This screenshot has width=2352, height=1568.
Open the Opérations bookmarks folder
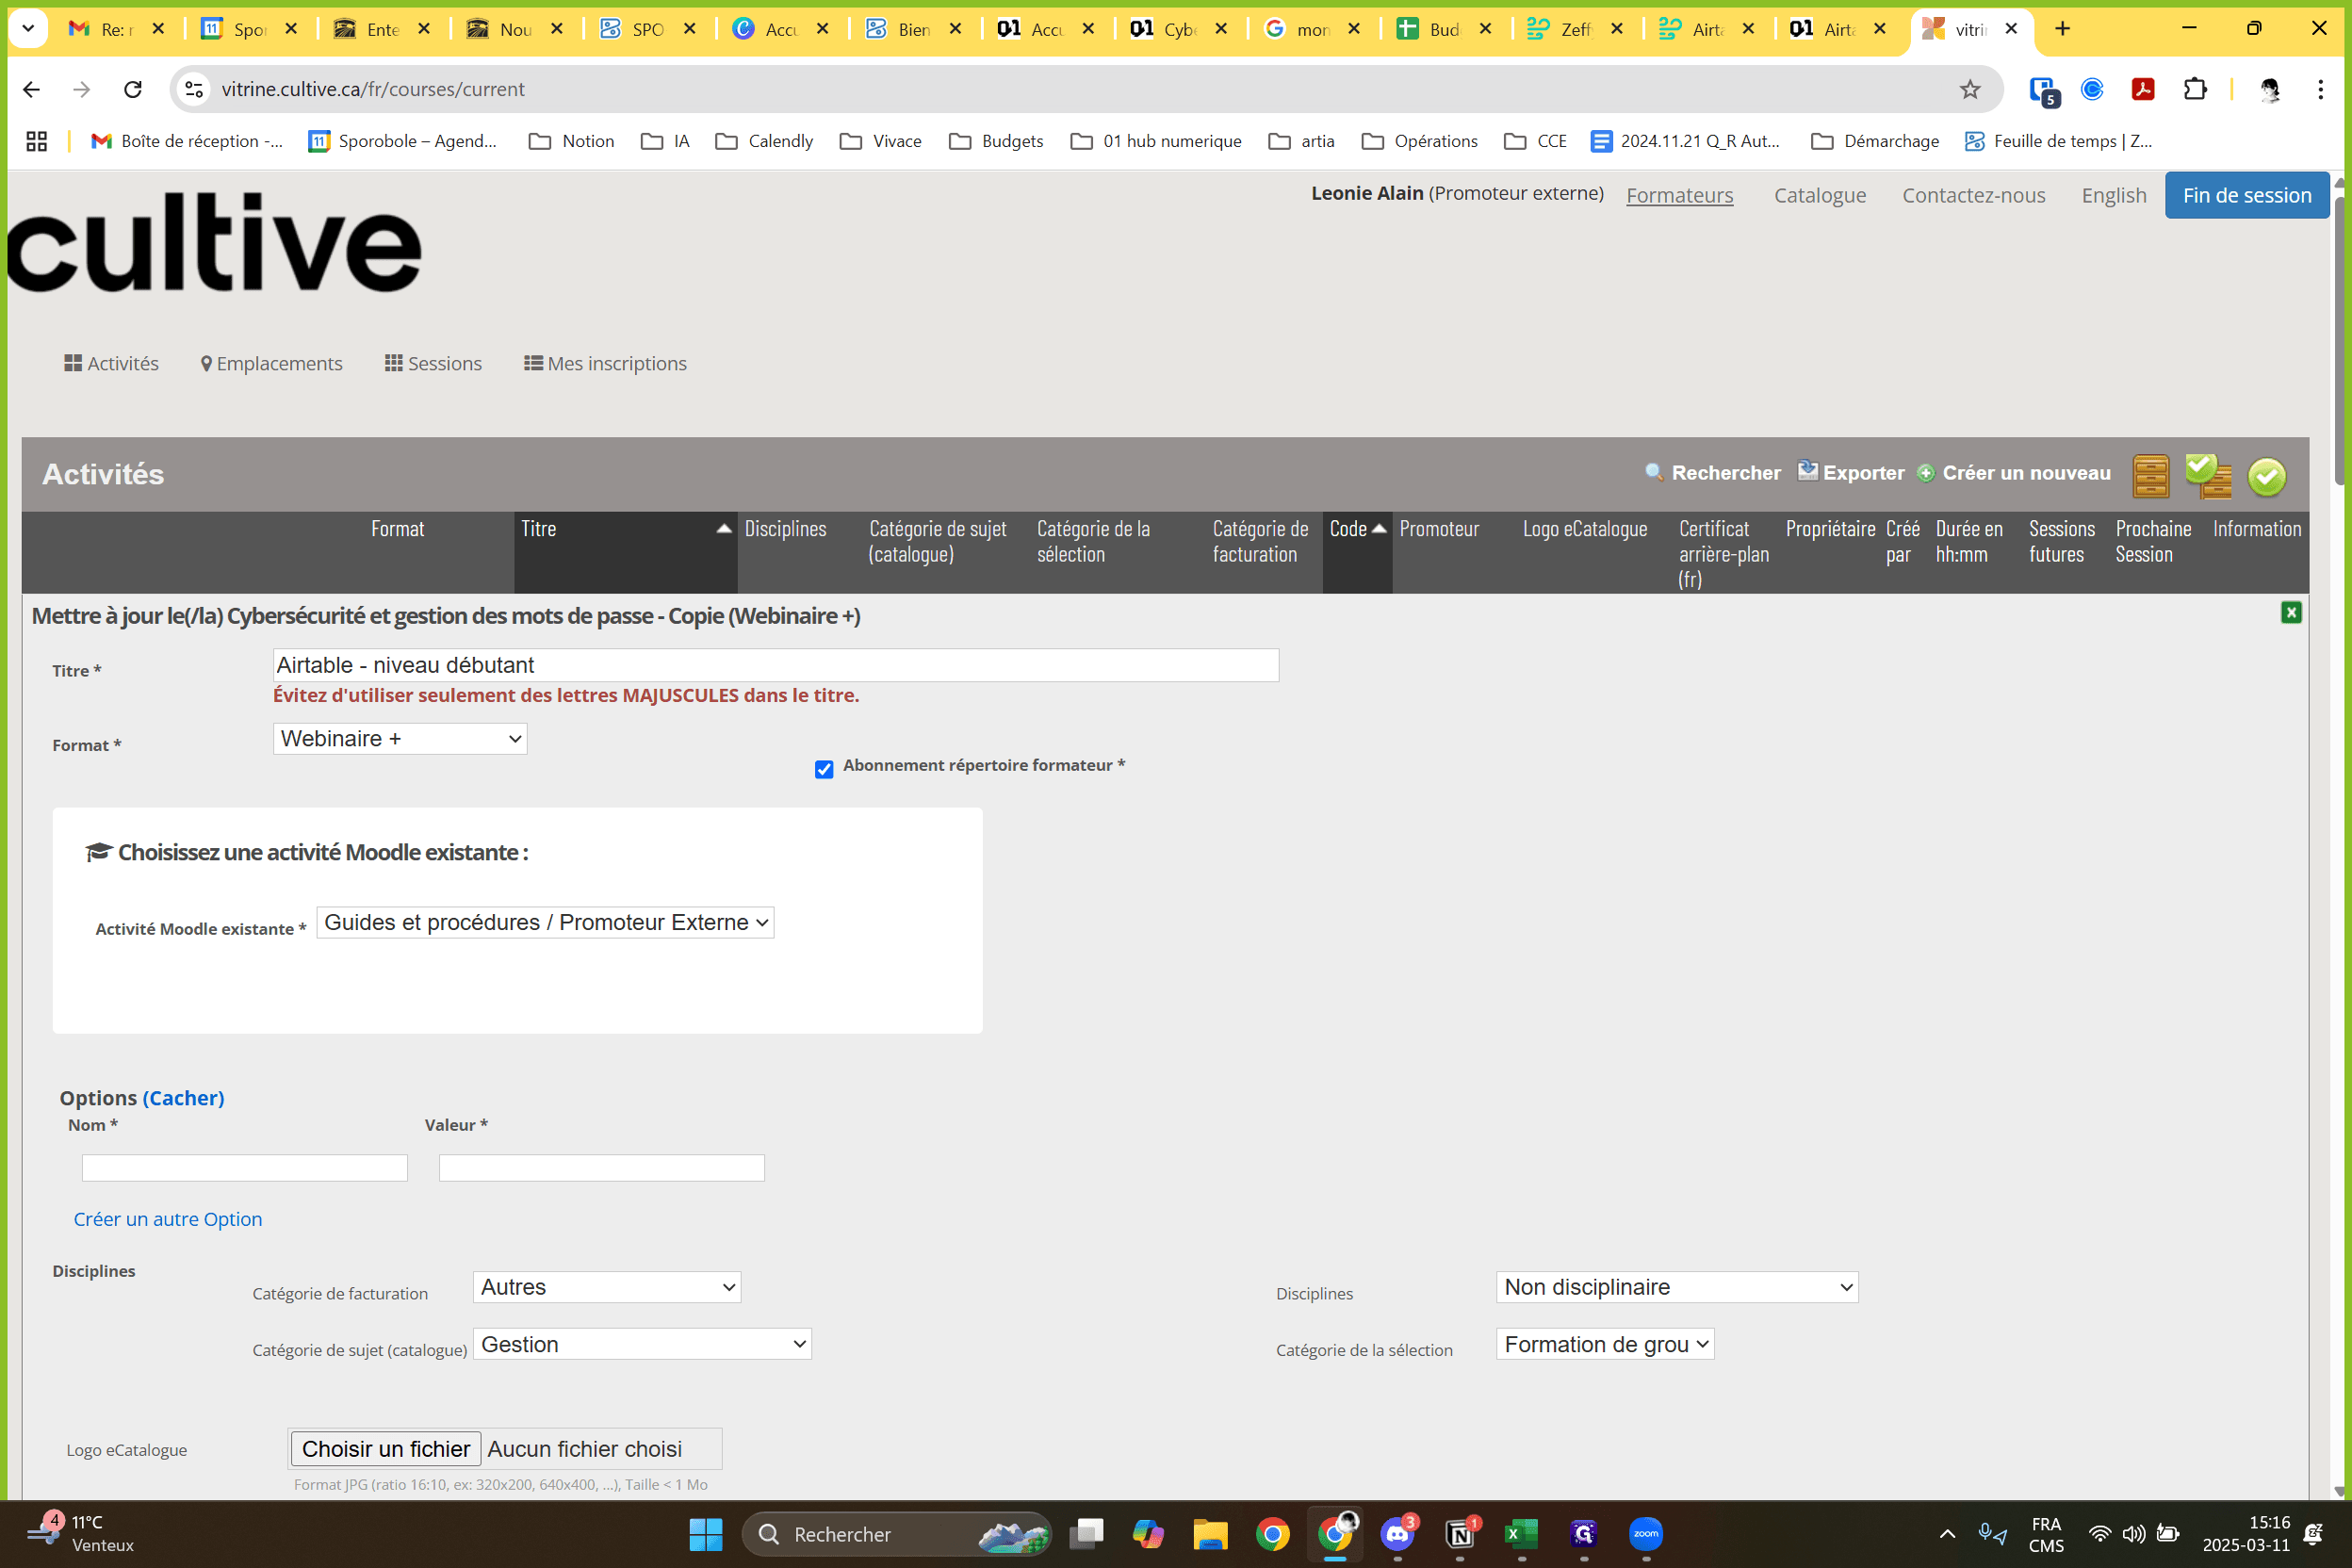1420,141
